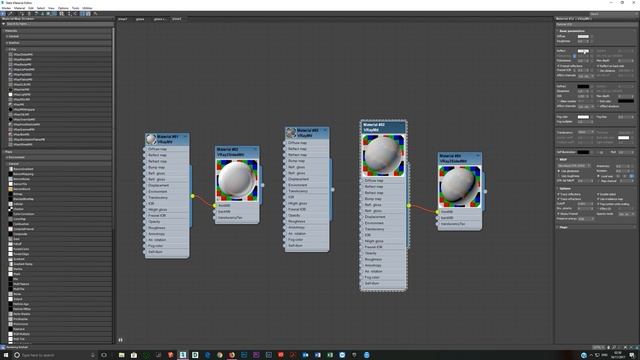
Task: Toggle Dim distance checkbox
Action: [598, 71]
